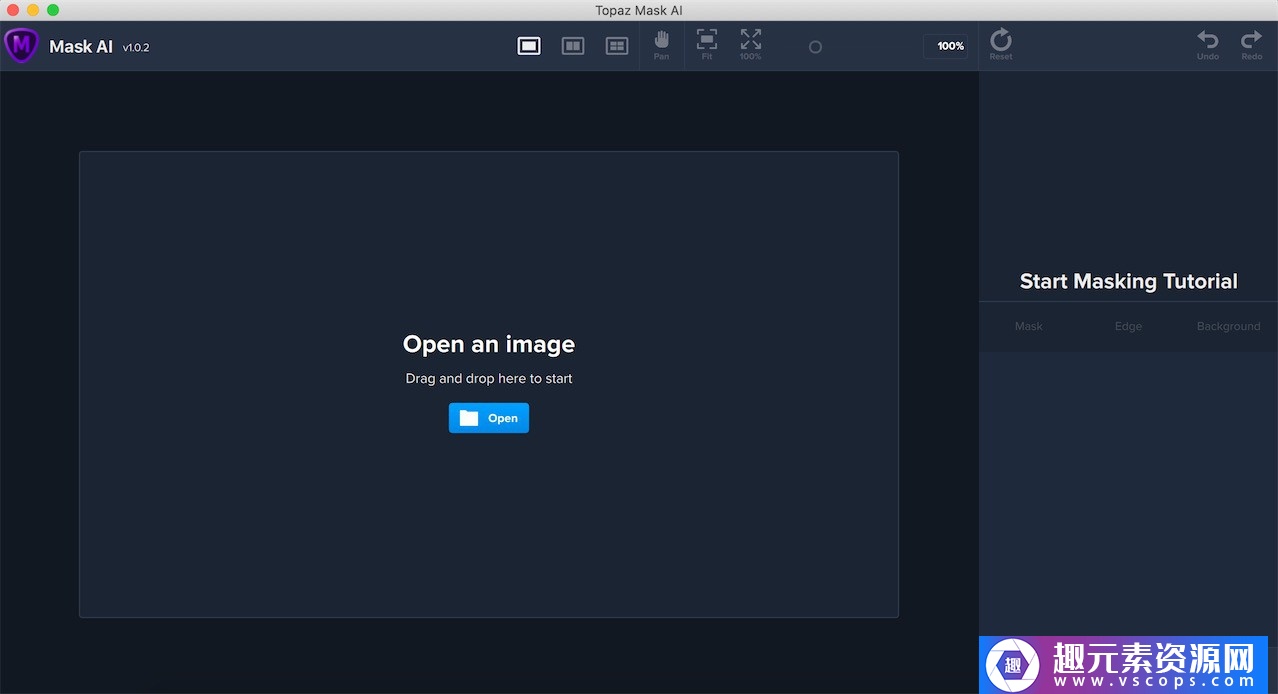The image size is (1278, 694).
Task: Switch to the Mask tab
Action: click(1028, 326)
